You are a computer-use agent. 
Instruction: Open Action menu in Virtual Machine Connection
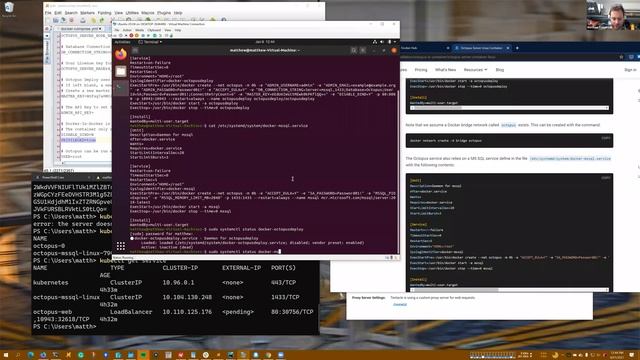tap(127, 30)
